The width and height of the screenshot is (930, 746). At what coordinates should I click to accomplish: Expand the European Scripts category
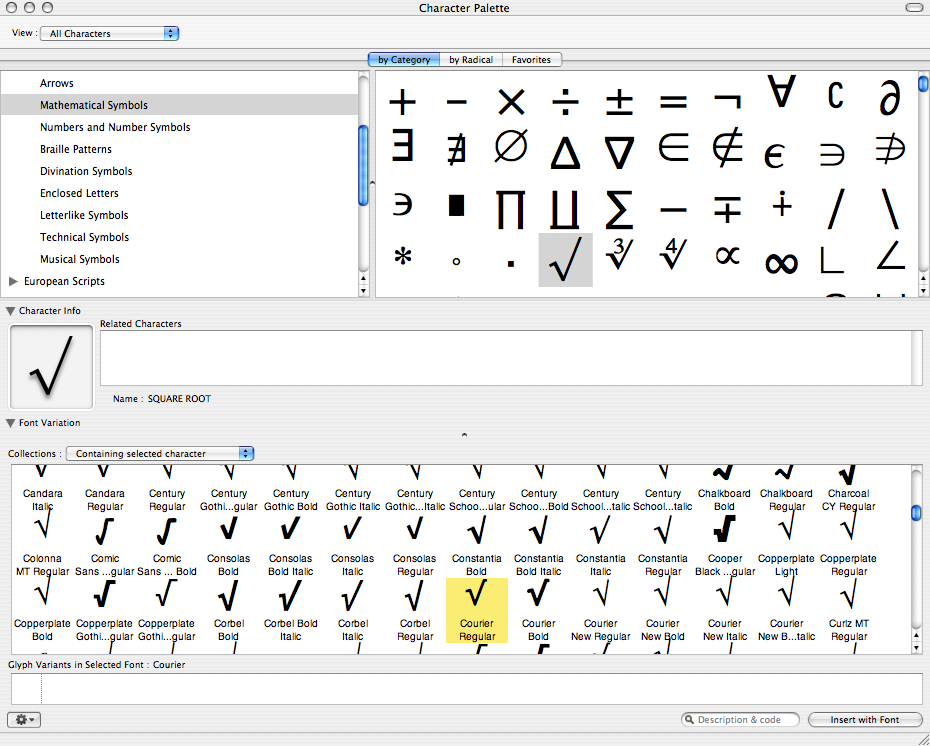[x=13, y=281]
